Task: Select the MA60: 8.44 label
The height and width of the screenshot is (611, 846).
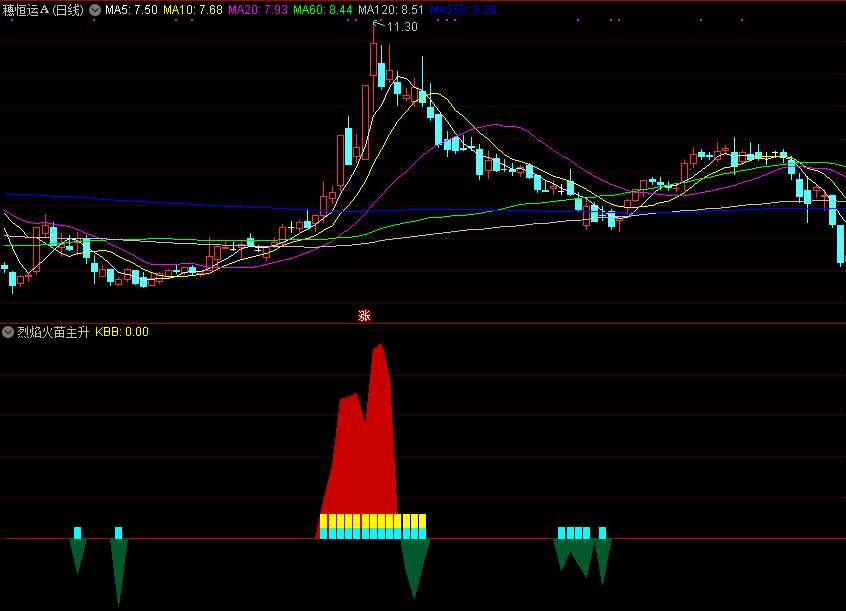Action: (x=323, y=10)
